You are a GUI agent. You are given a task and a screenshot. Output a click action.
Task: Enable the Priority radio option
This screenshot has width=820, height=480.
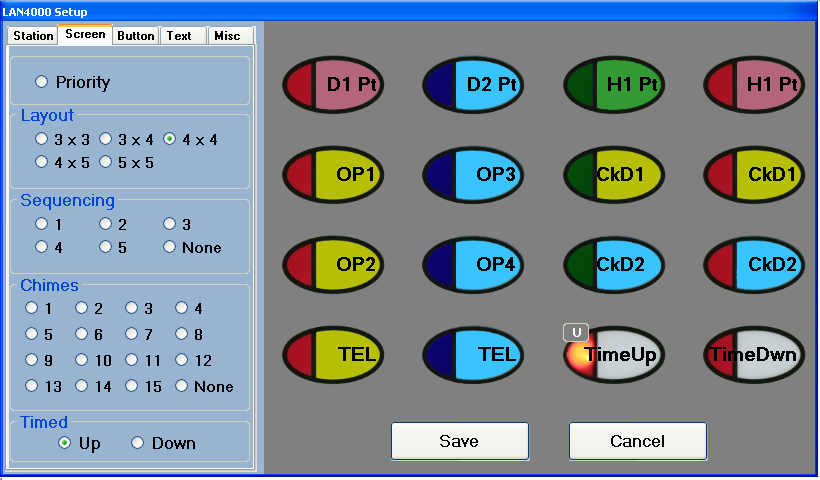pyautogui.click(x=42, y=82)
